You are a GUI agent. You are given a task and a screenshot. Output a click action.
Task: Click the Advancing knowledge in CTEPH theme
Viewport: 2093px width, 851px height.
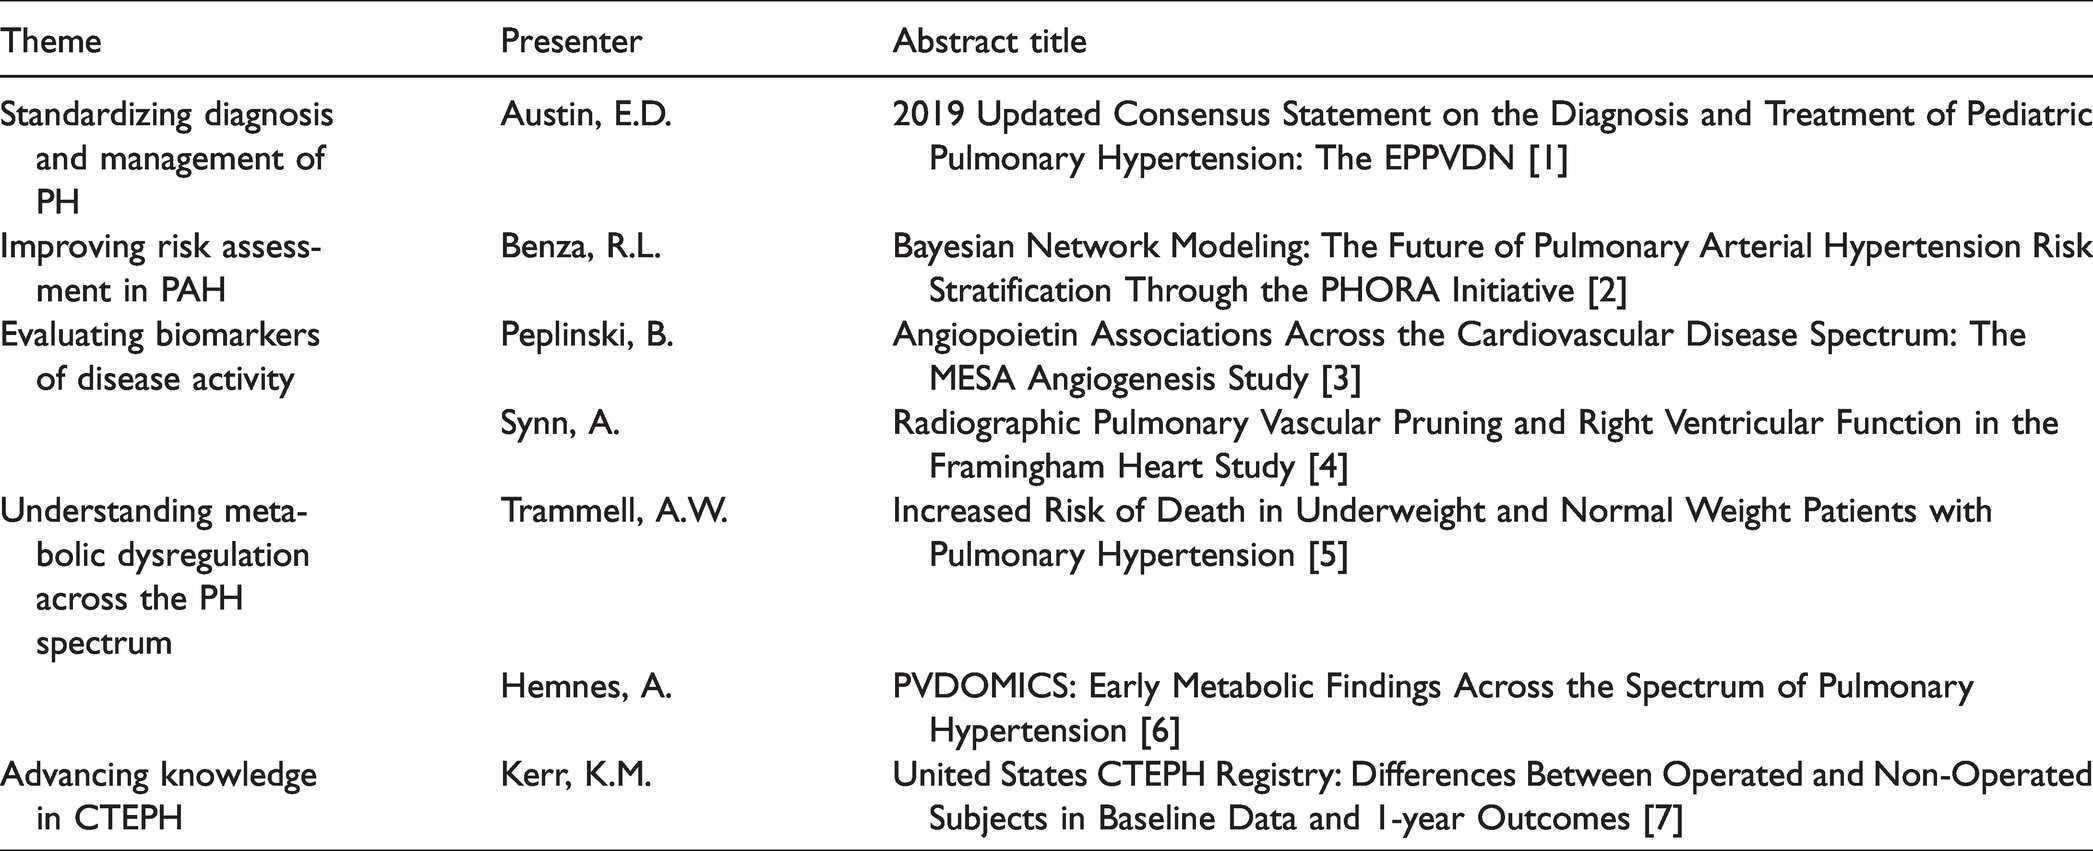(x=158, y=797)
